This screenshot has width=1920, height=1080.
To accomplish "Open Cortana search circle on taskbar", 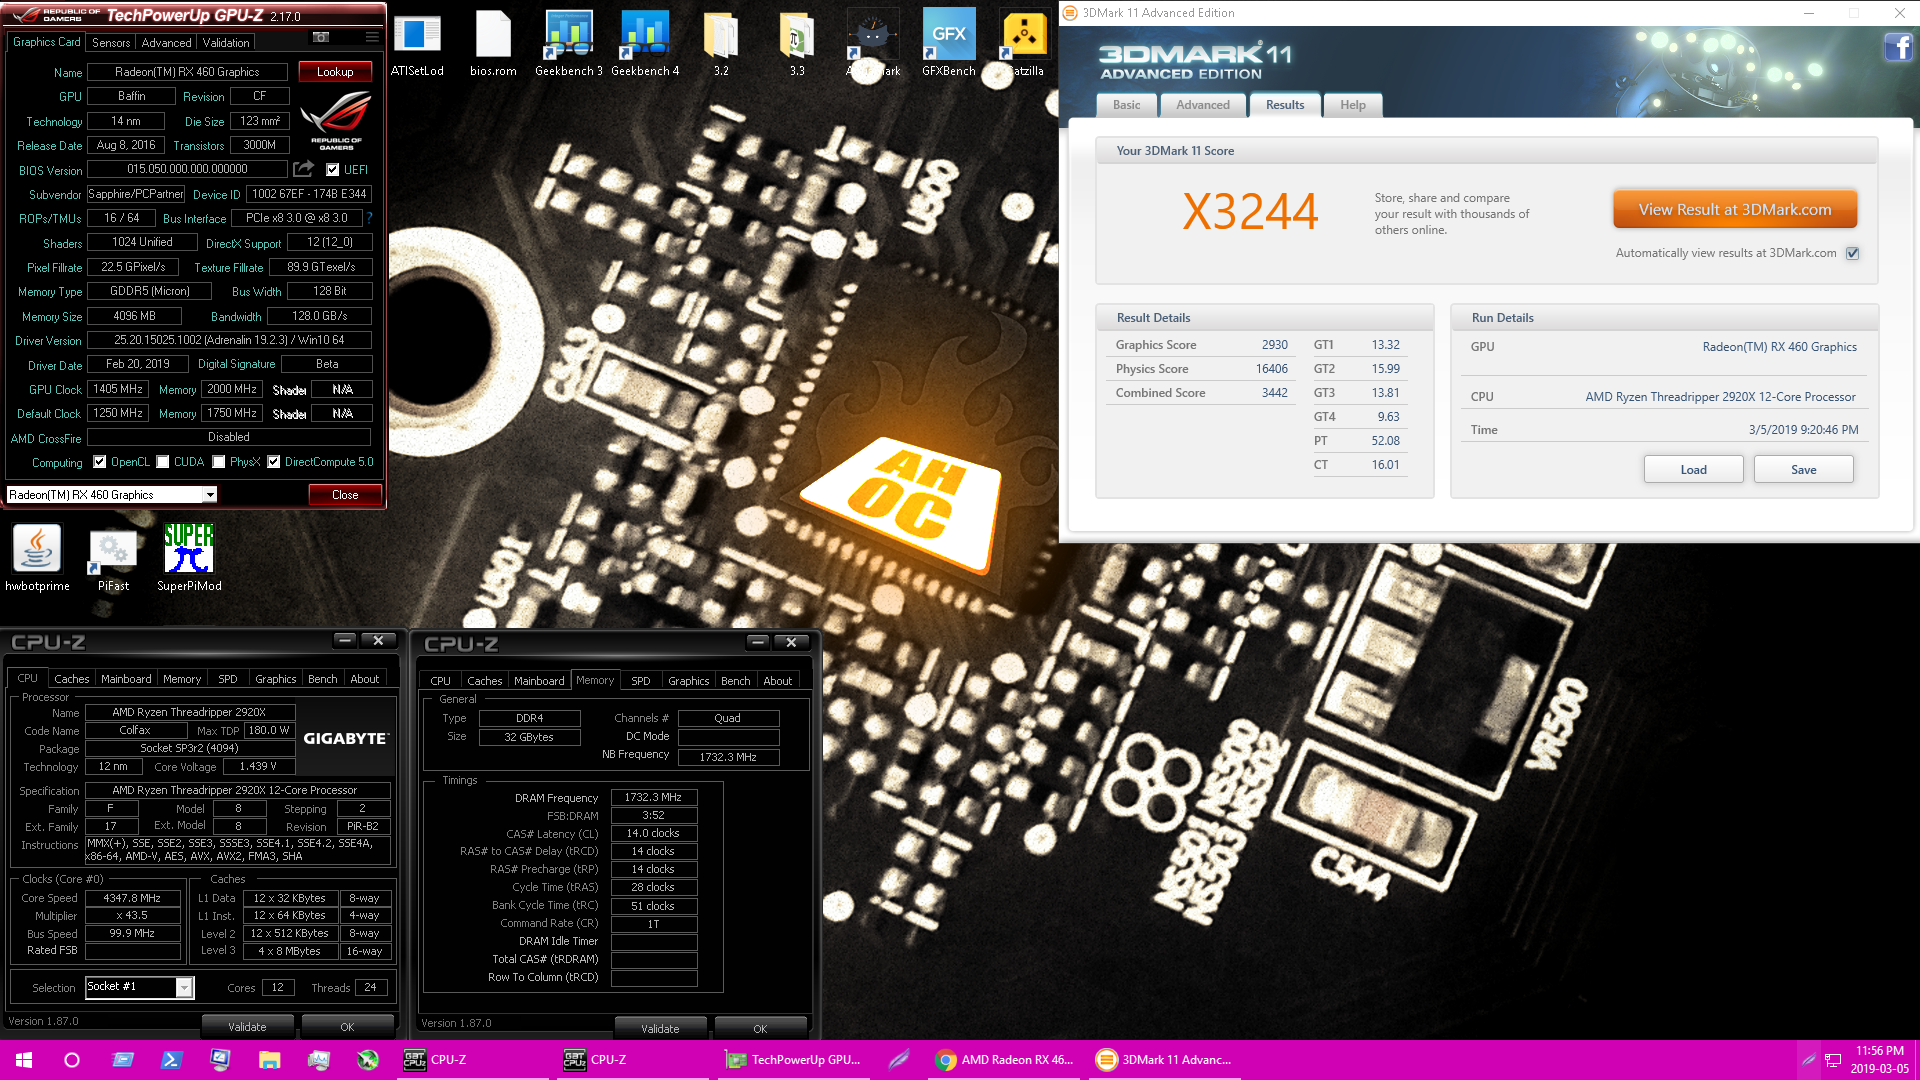I will 72,1060.
